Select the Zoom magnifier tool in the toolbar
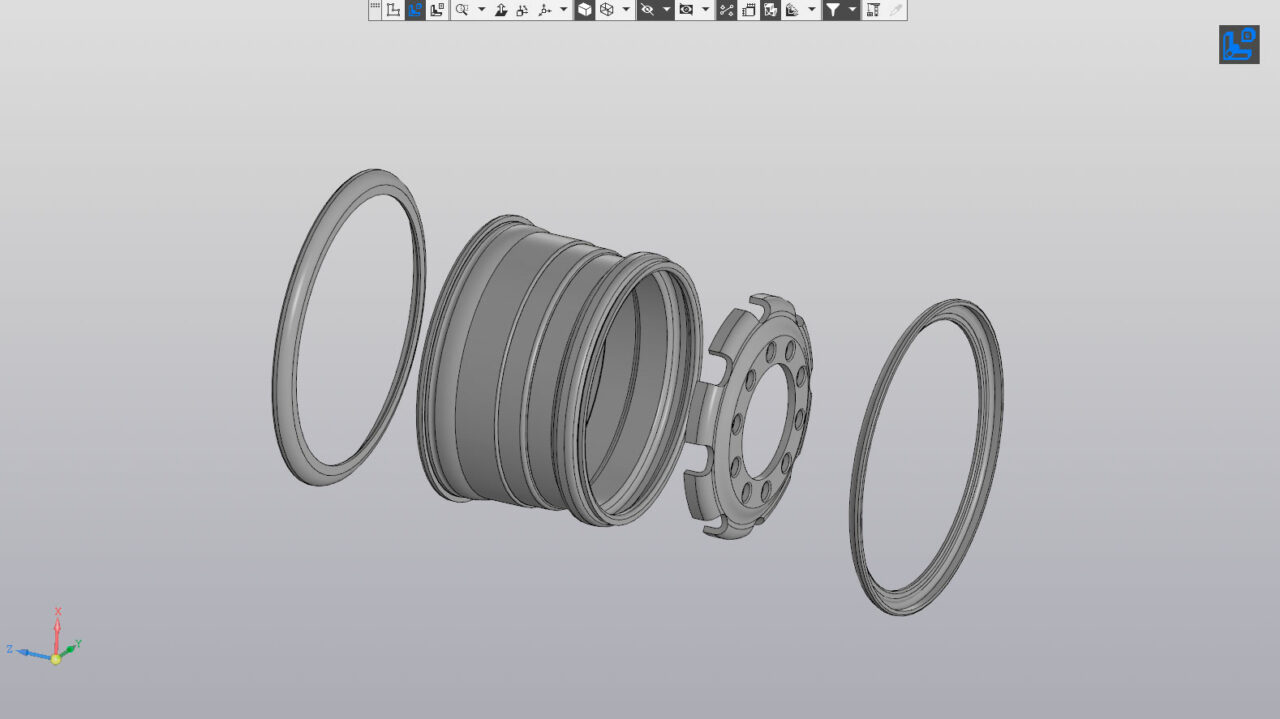1280x719 pixels. (463, 9)
